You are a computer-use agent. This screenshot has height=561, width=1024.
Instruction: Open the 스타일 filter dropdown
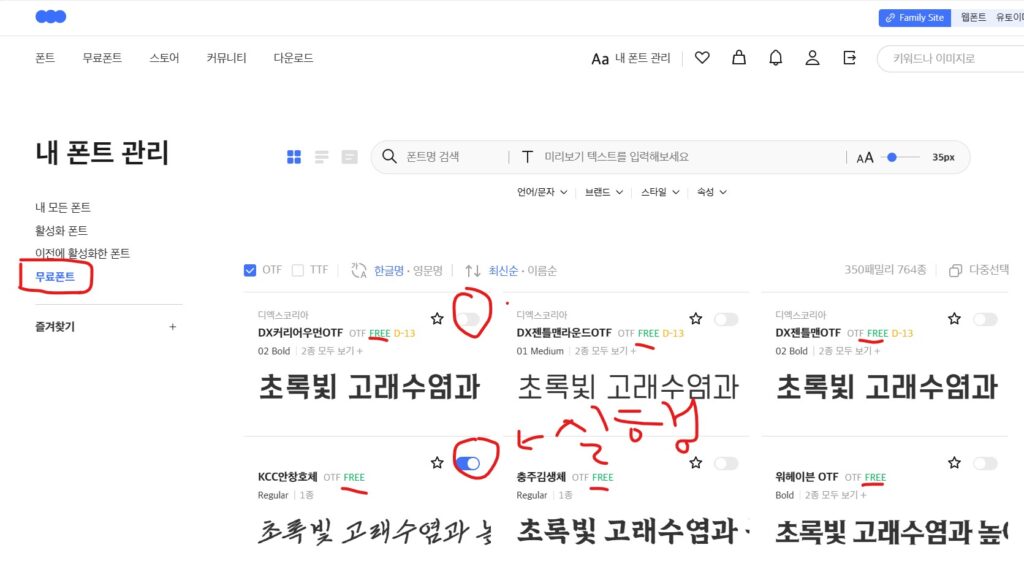tap(660, 192)
